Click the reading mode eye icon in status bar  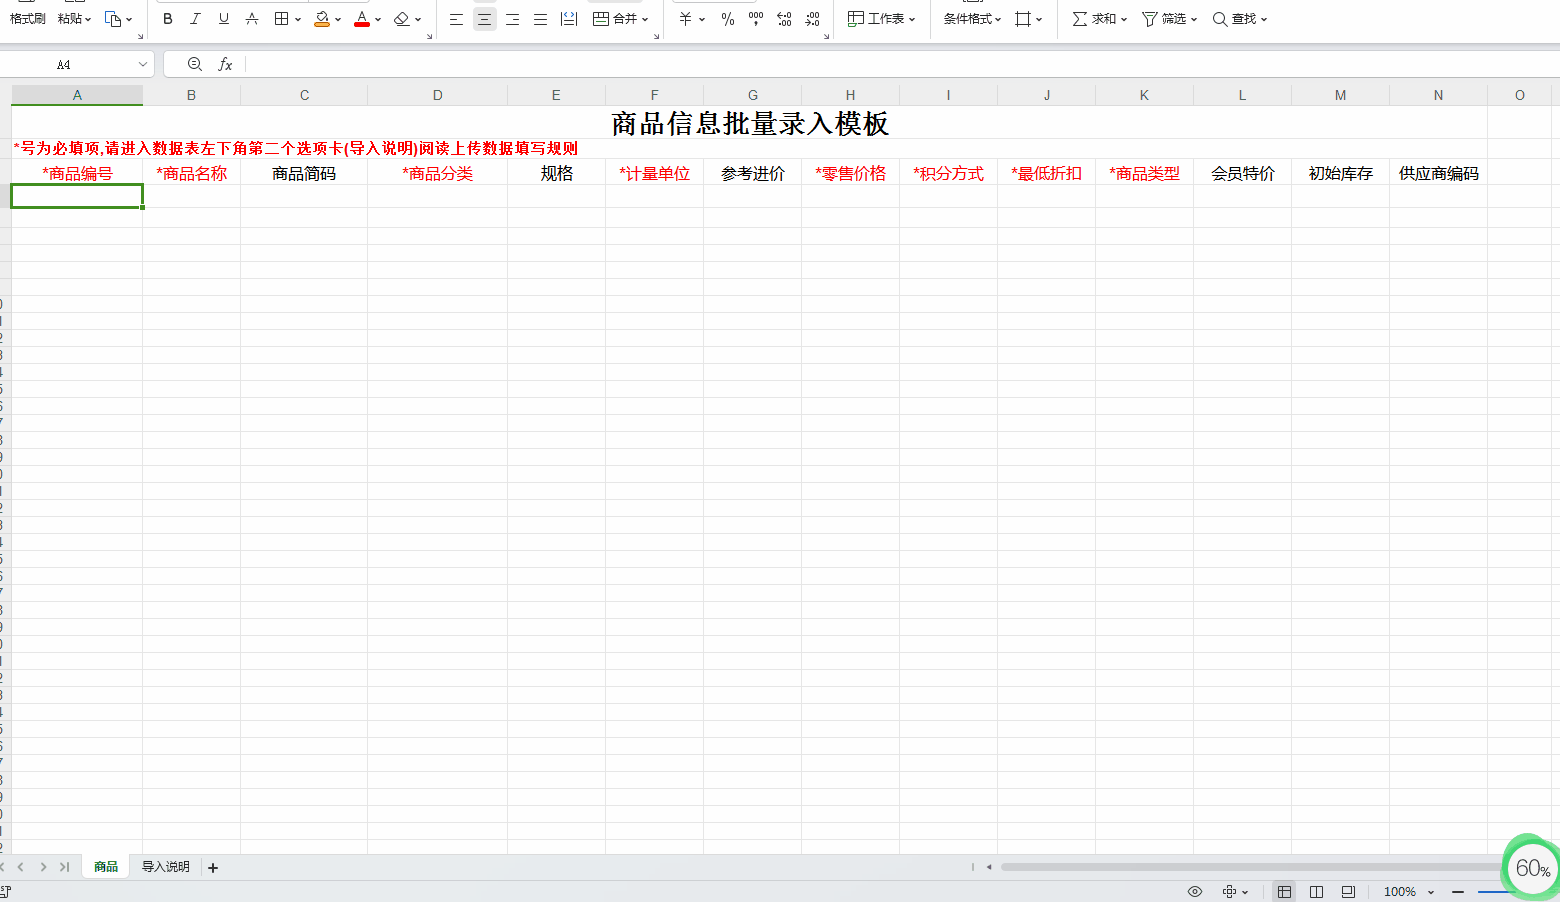1194,890
